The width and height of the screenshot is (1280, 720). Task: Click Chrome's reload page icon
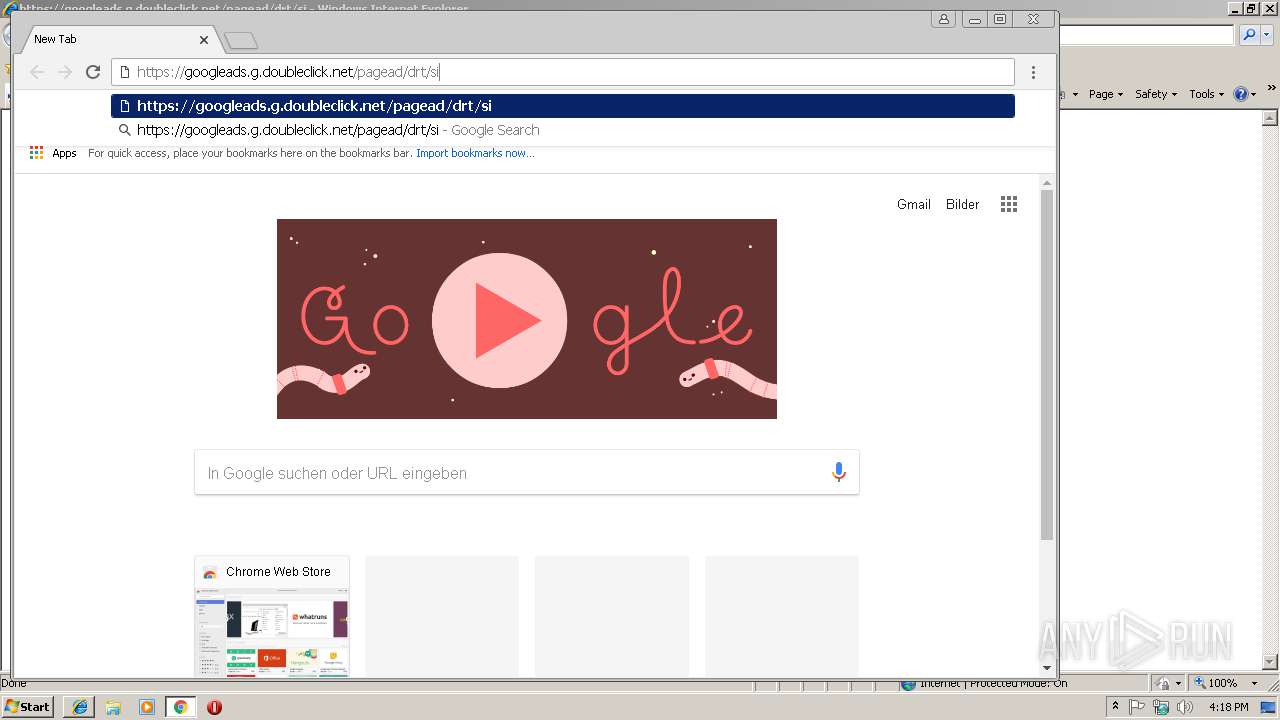[x=93, y=72]
